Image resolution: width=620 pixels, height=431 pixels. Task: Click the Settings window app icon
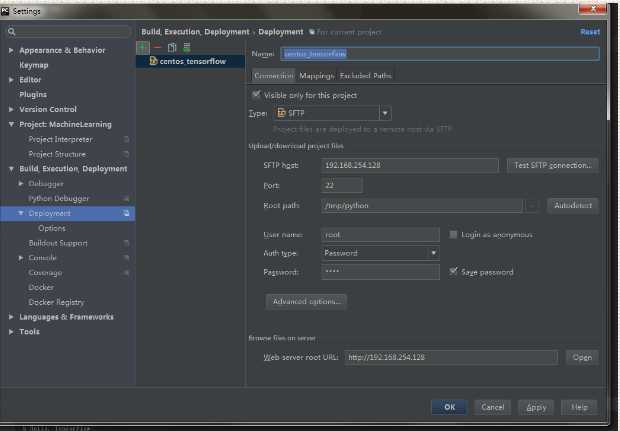[x=5, y=11]
